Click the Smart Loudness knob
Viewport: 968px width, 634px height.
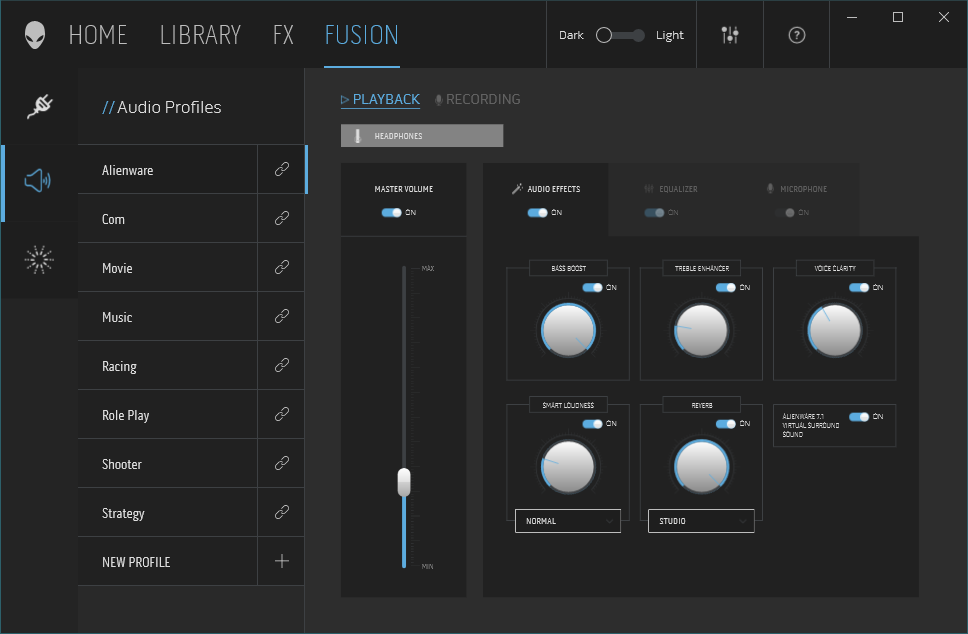point(568,467)
